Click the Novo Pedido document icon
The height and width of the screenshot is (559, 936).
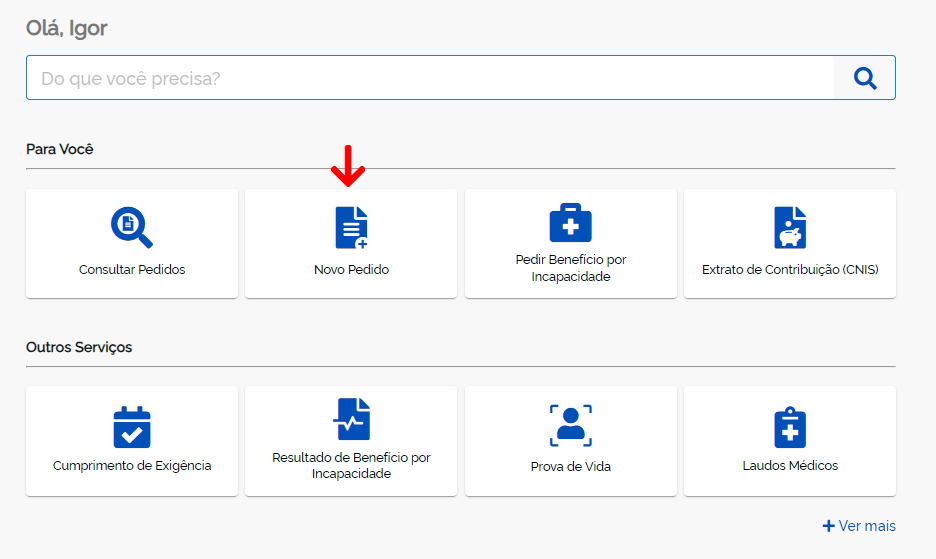pyautogui.click(x=352, y=227)
